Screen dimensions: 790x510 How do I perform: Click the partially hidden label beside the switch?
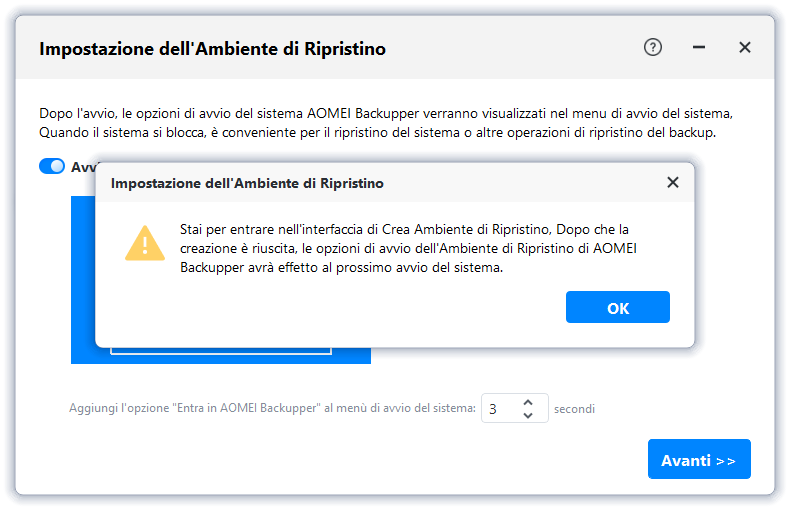[x=82, y=167]
